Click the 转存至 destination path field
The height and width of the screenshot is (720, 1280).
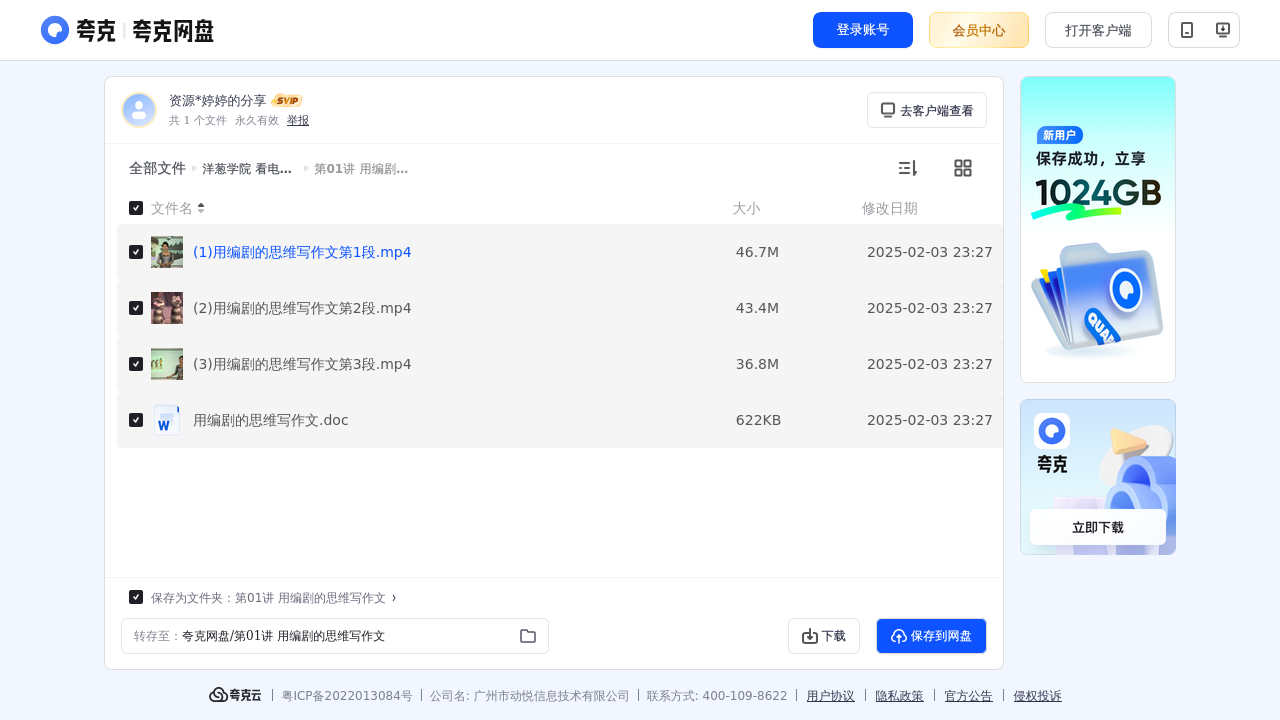[x=335, y=636]
